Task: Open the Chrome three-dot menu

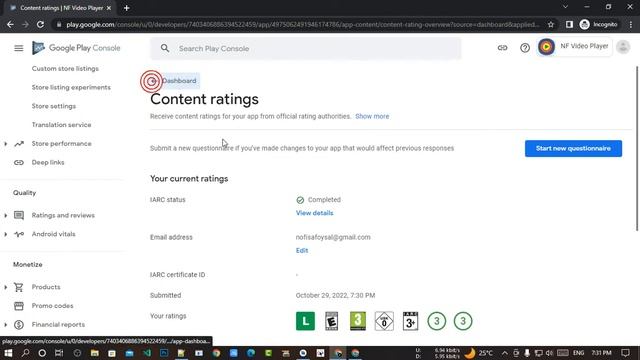Action: tap(631, 24)
